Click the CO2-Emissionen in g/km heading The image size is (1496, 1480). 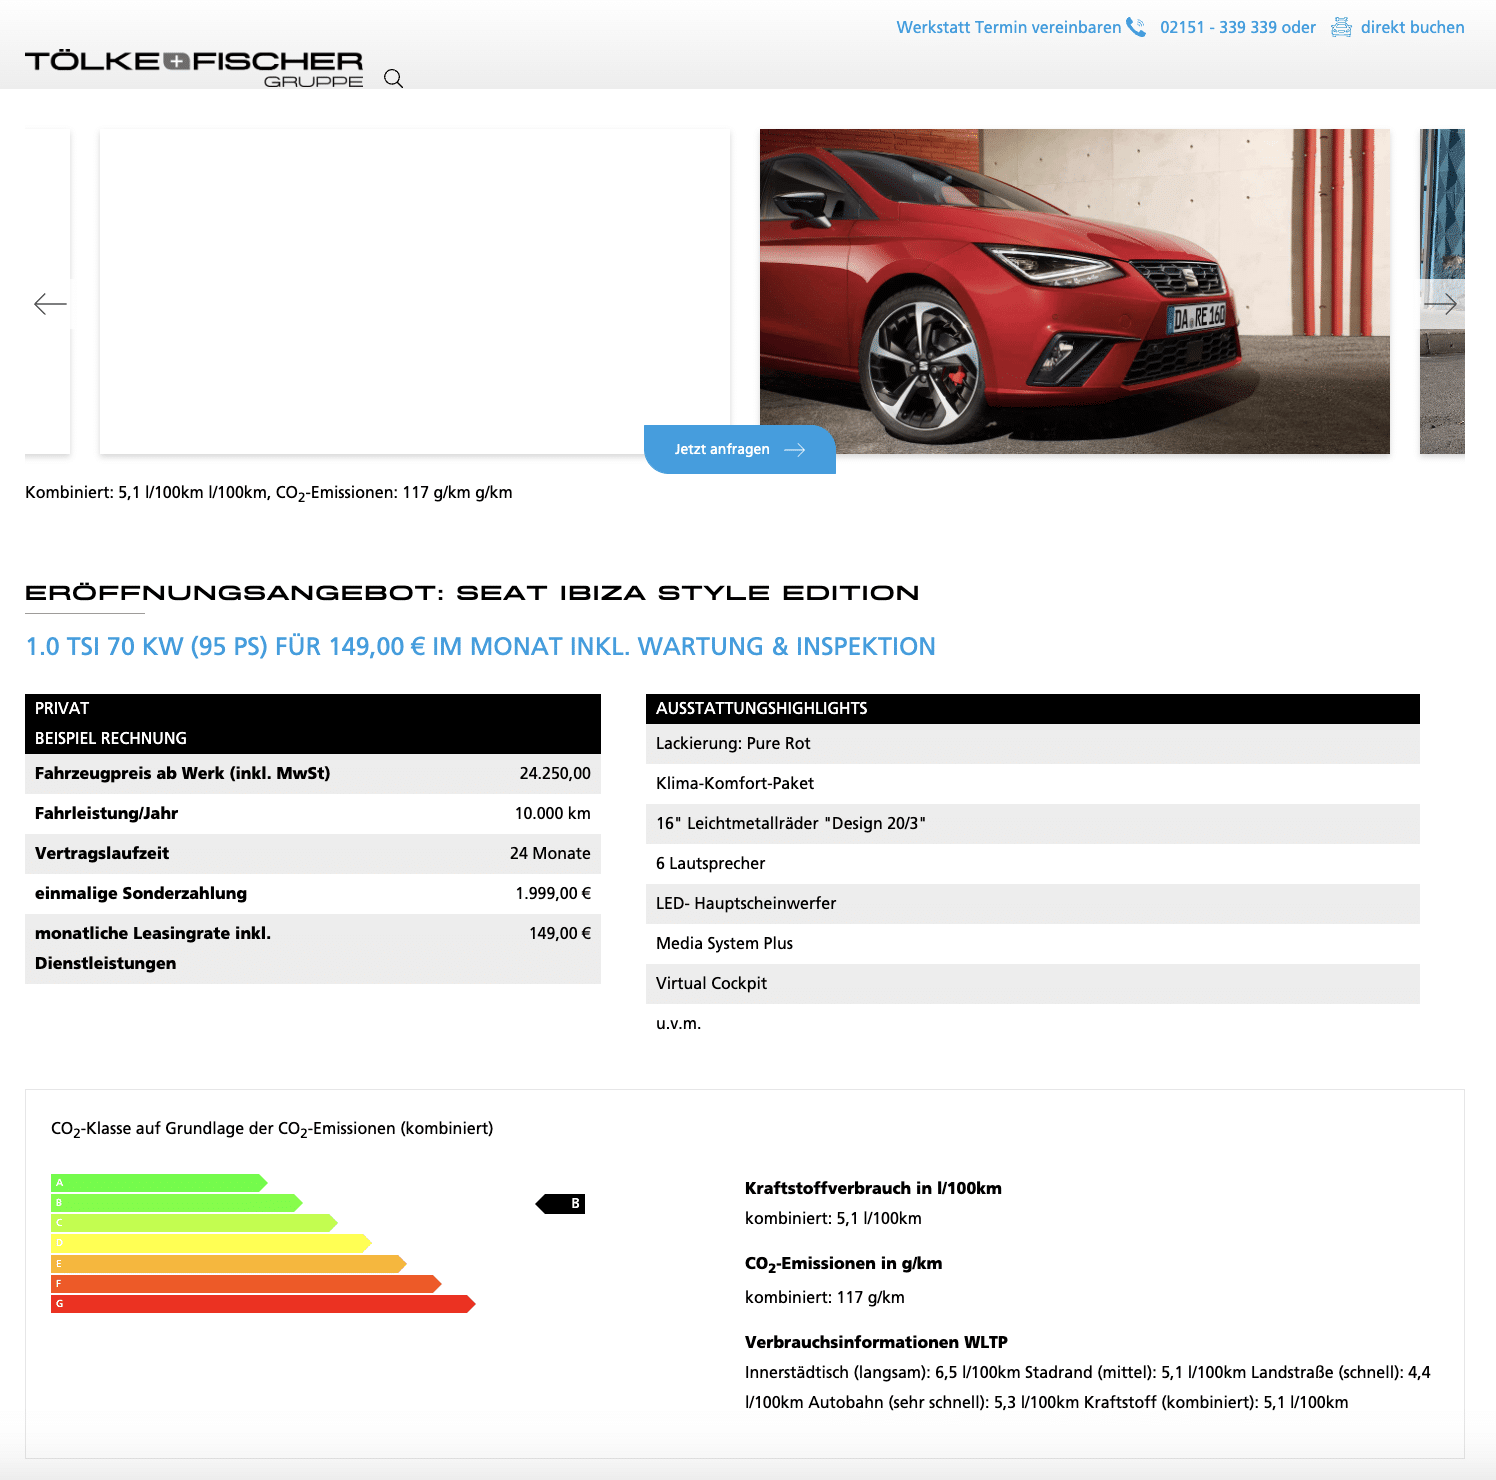pyautogui.click(x=844, y=1264)
